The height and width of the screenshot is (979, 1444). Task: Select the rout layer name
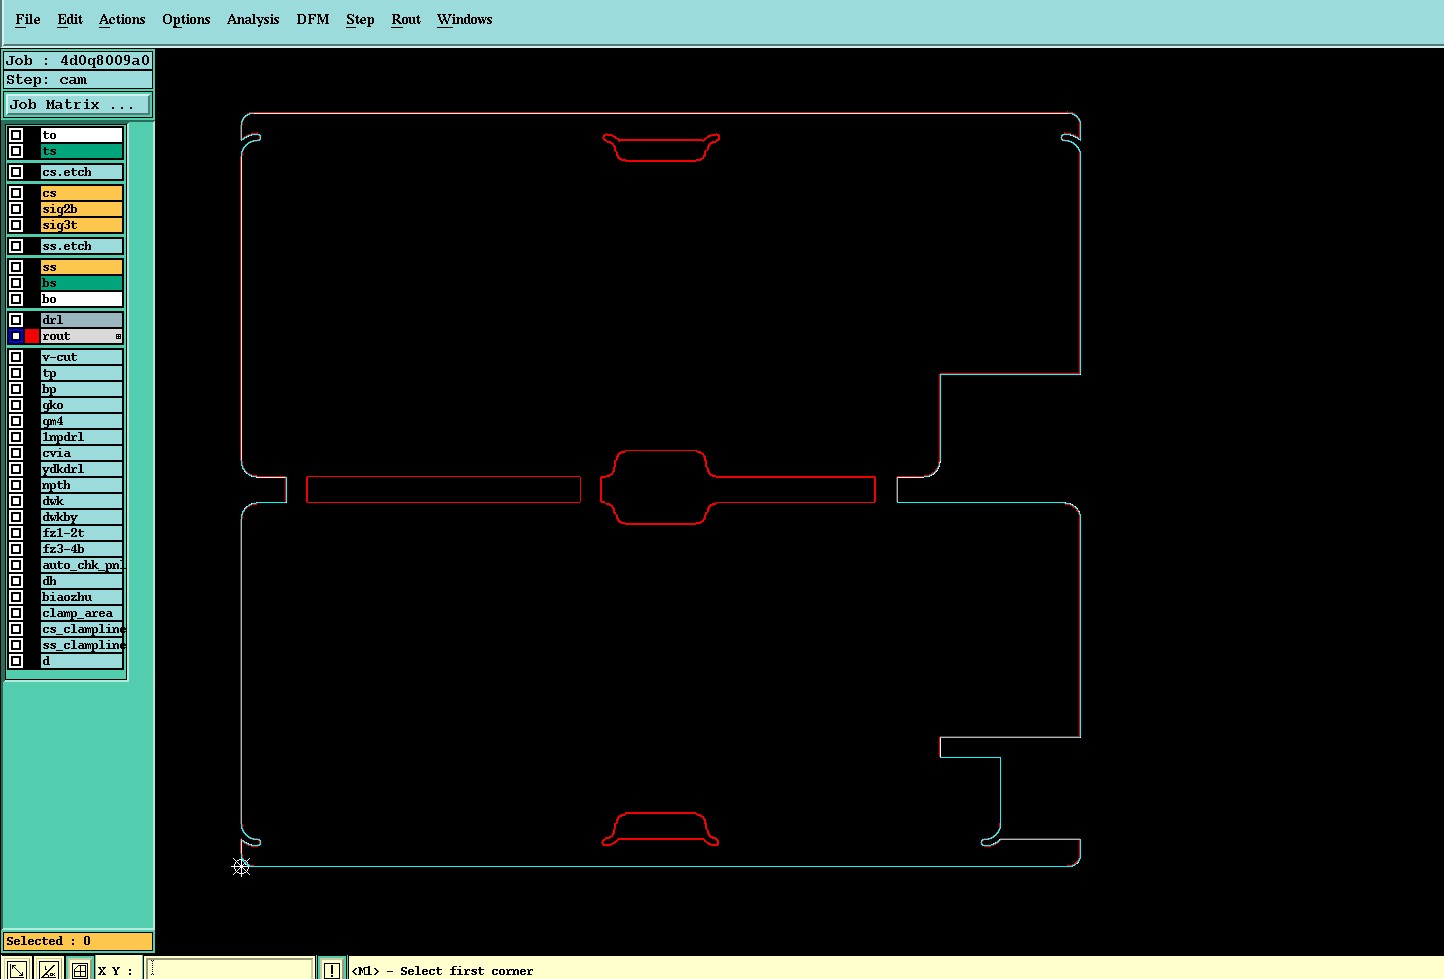click(81, 336)
